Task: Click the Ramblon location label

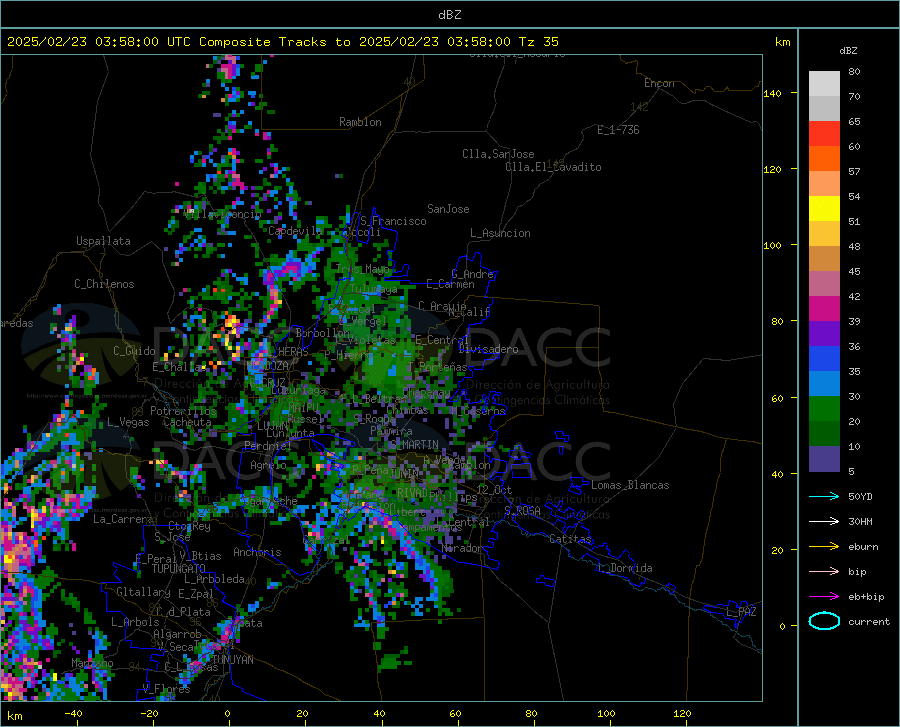Action: coord(360,122)
